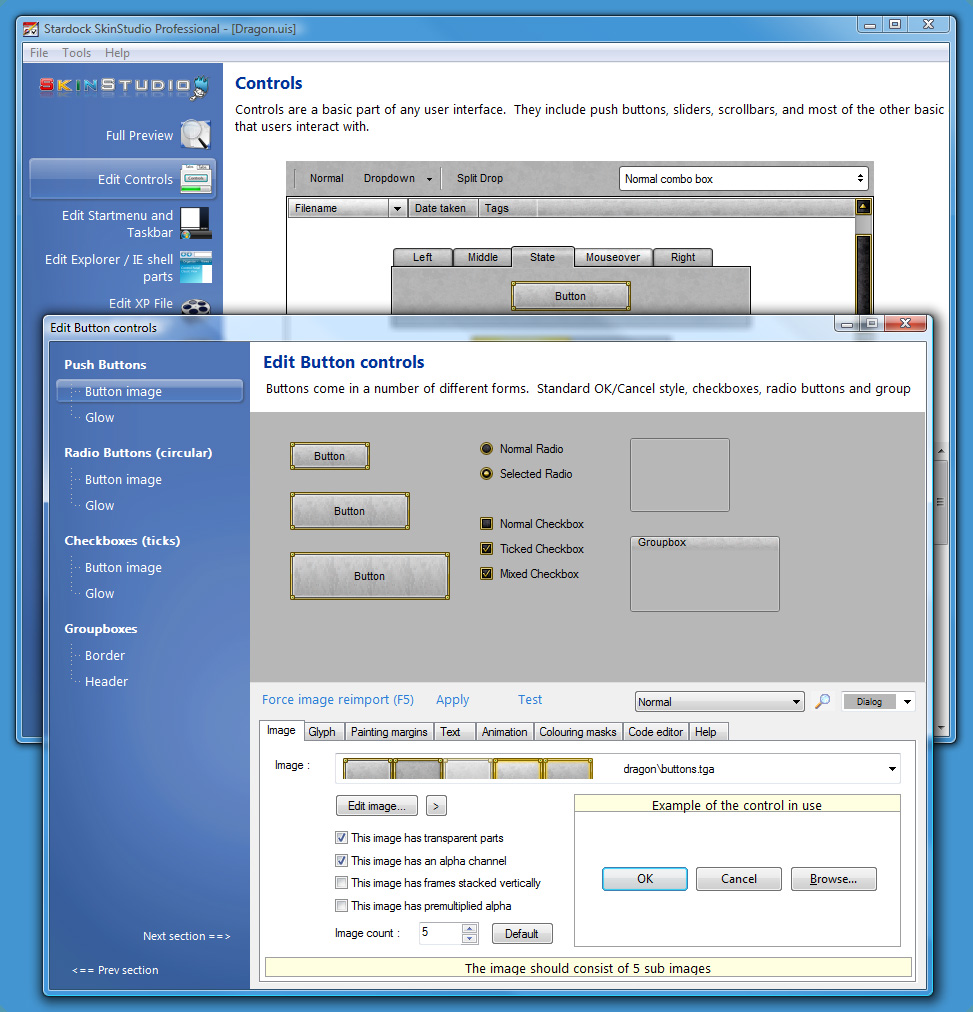This screenshot has height=1012, width=973.
Task: Click the magnifier zoom icon beside Normal dropdown
Action: [823, 702]
